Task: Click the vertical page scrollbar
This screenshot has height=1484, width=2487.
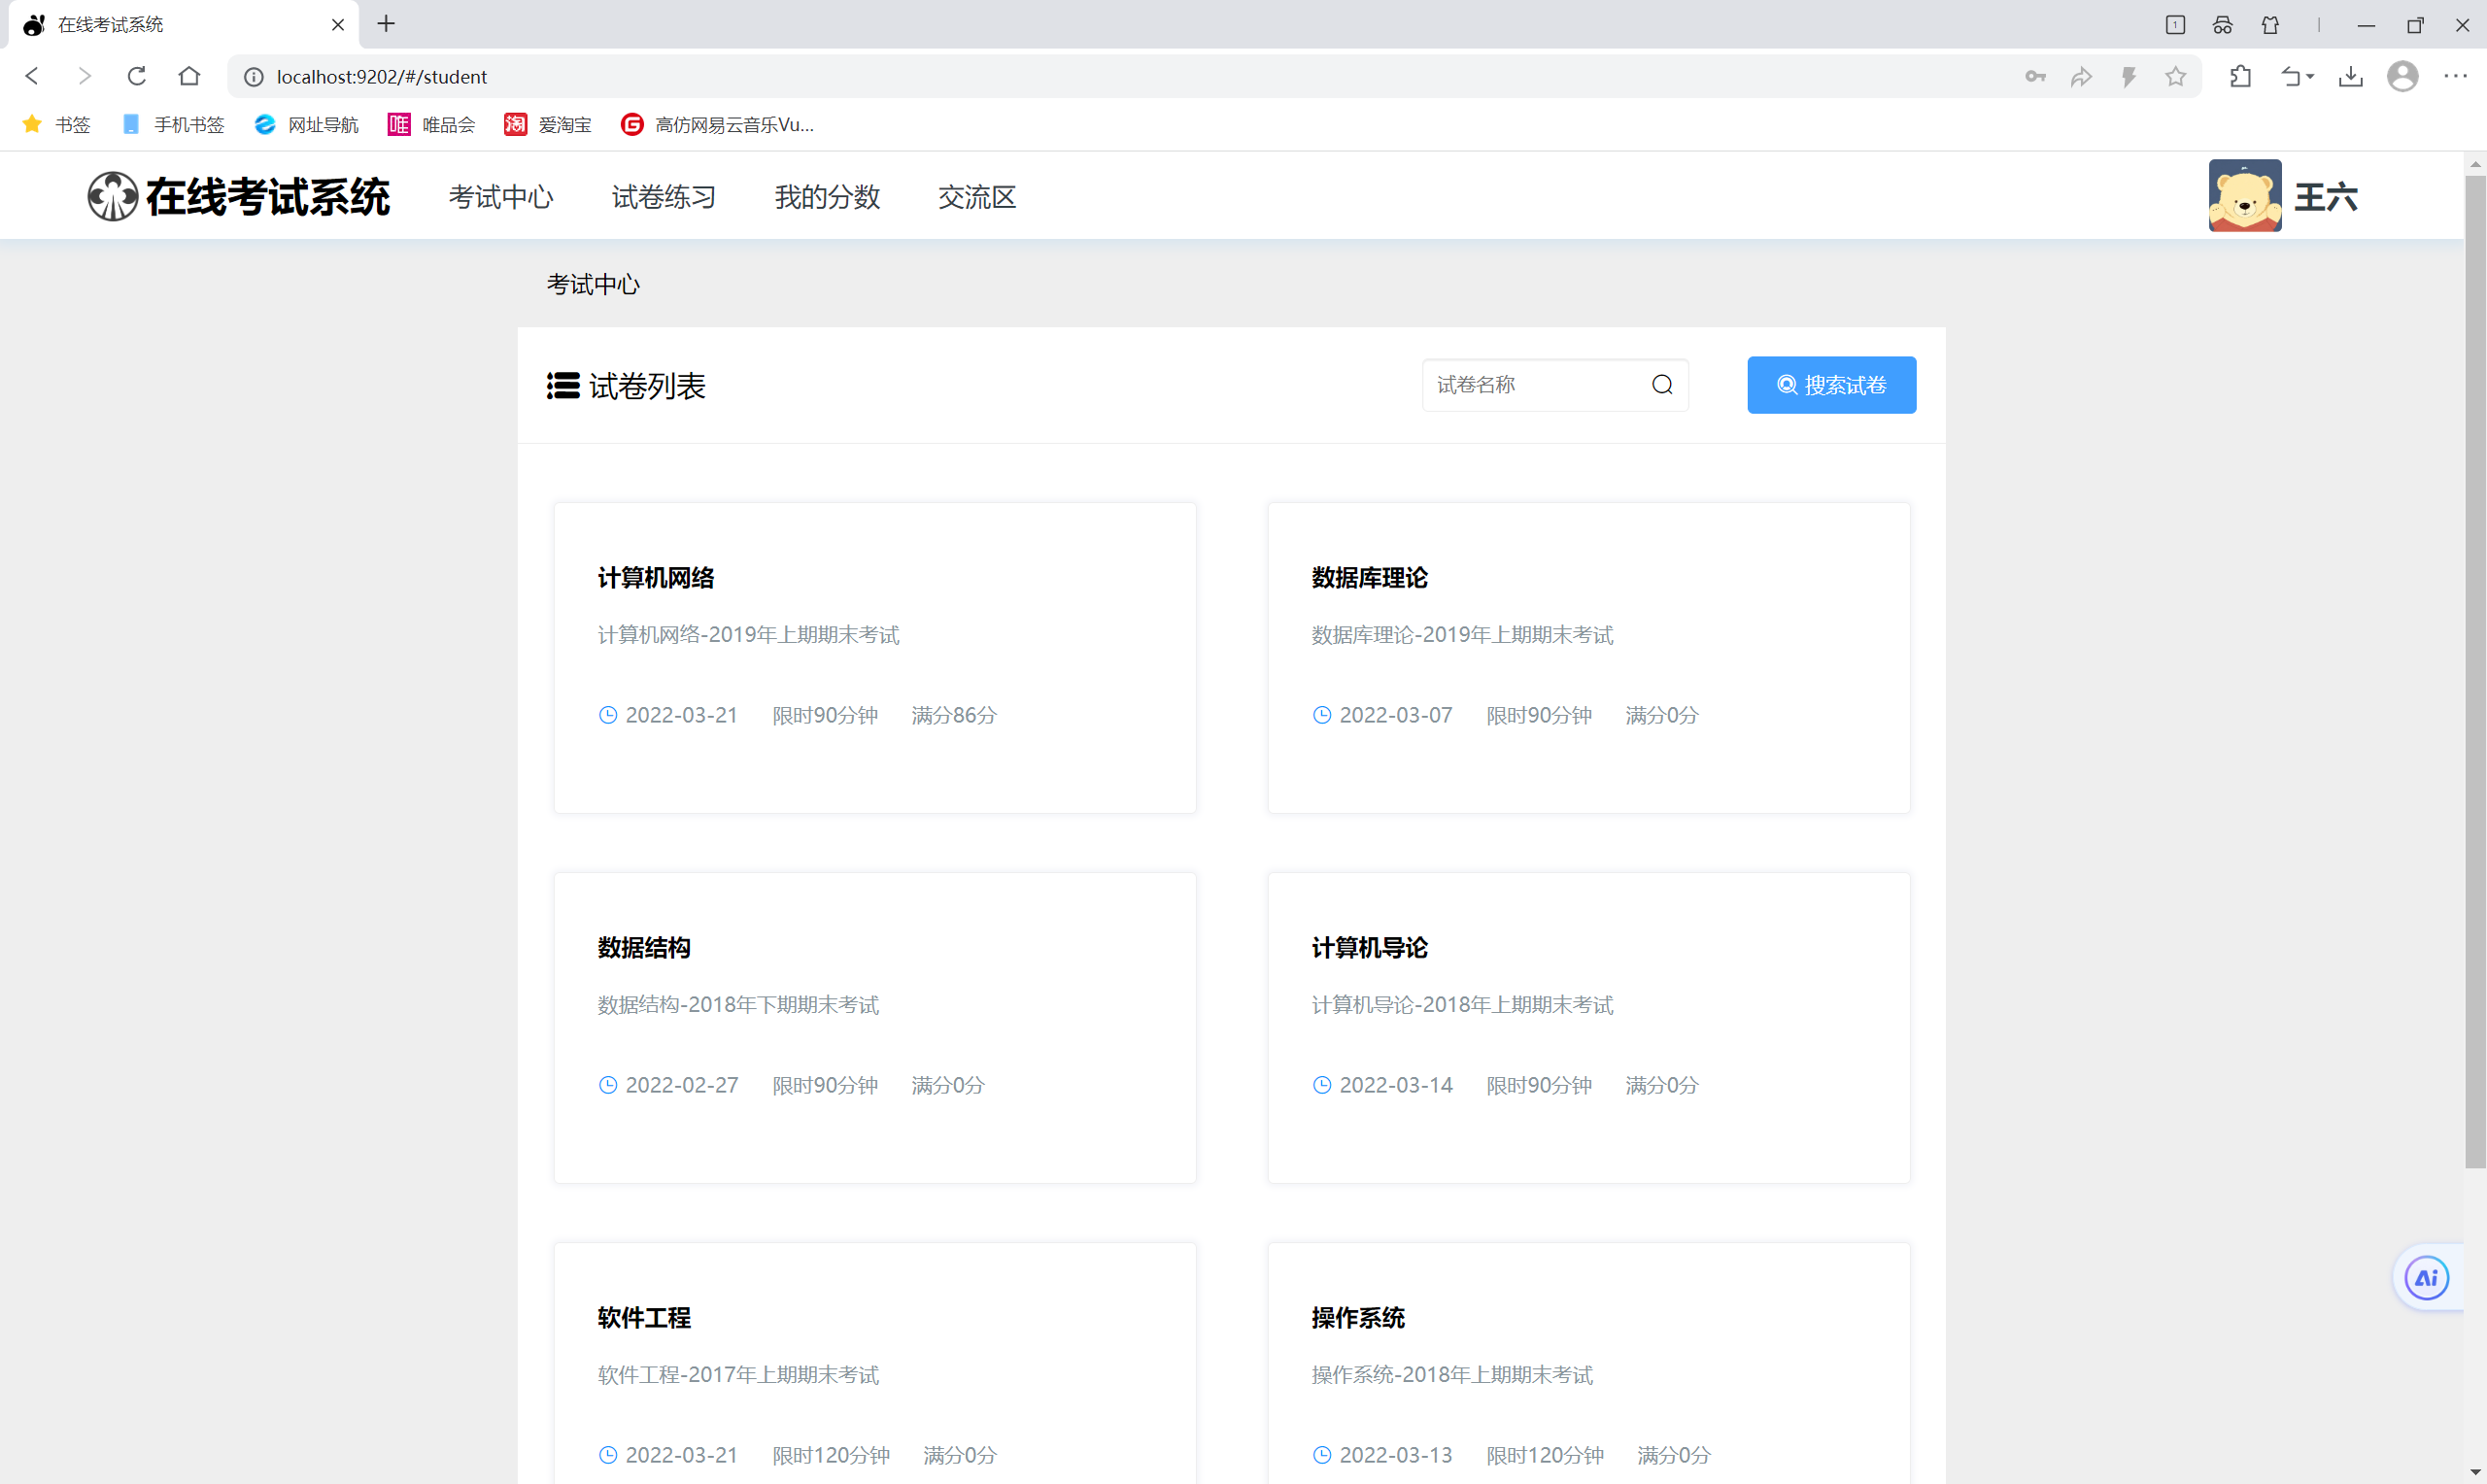Action: click(x=2474, y=670)
